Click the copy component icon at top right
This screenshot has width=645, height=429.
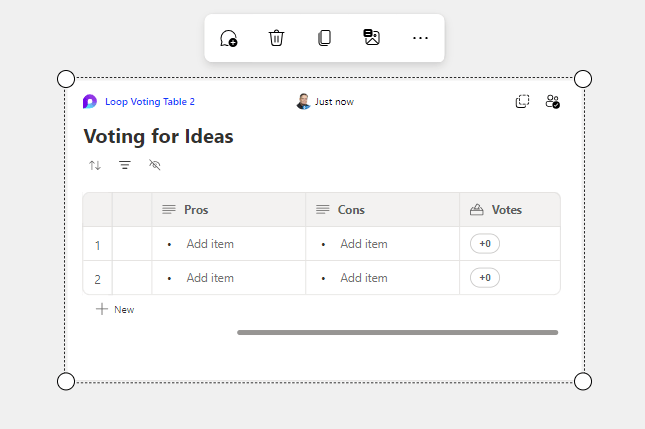click(x=522, y=101)
